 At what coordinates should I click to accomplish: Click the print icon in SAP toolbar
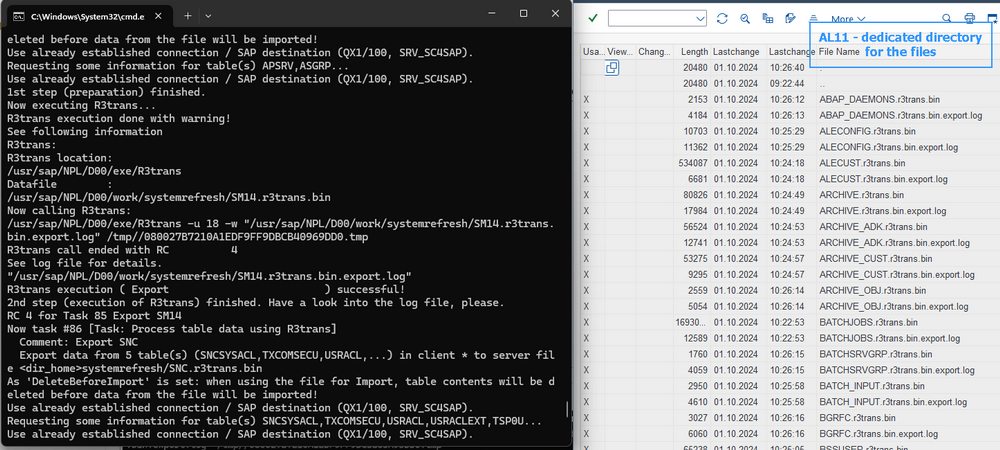coord(969,18)
